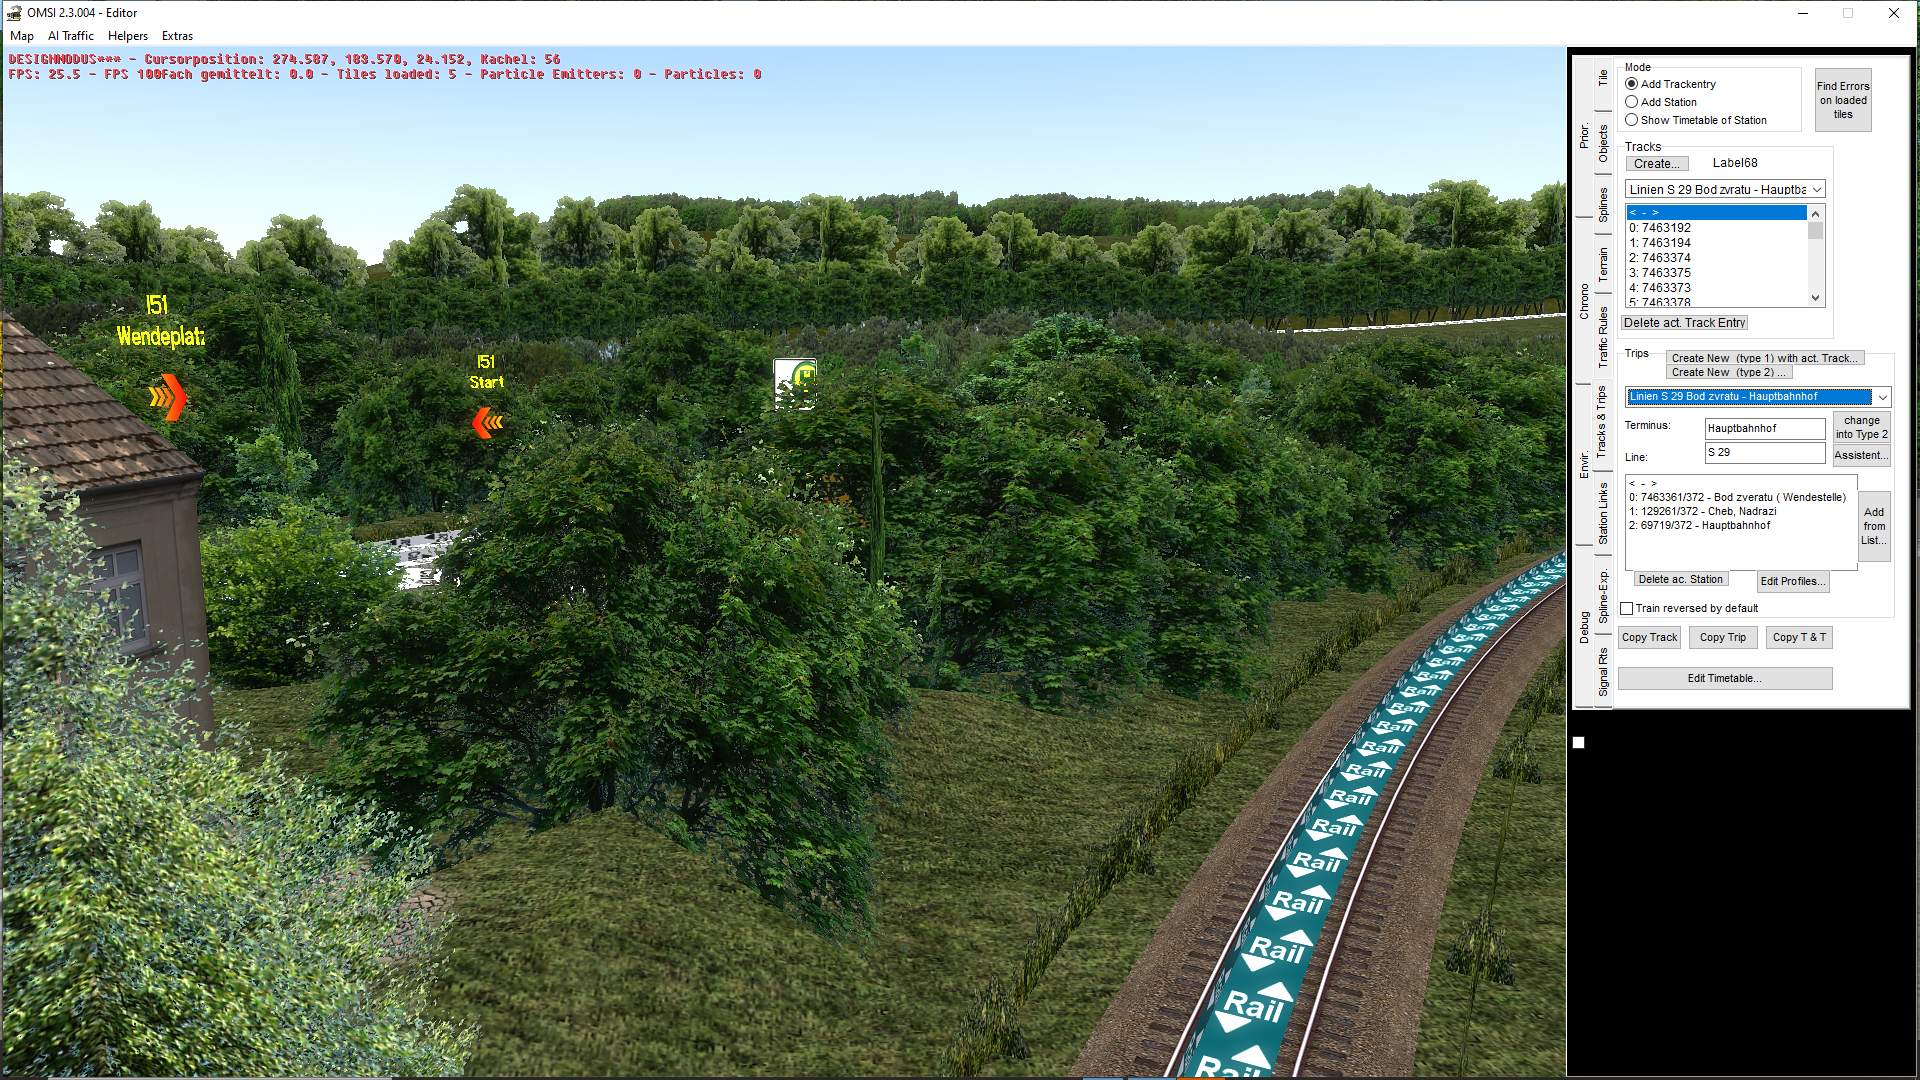Screen dimensions: 1920x1080
Task: Open the AI Traffic menu
Action: pos(70,36)
